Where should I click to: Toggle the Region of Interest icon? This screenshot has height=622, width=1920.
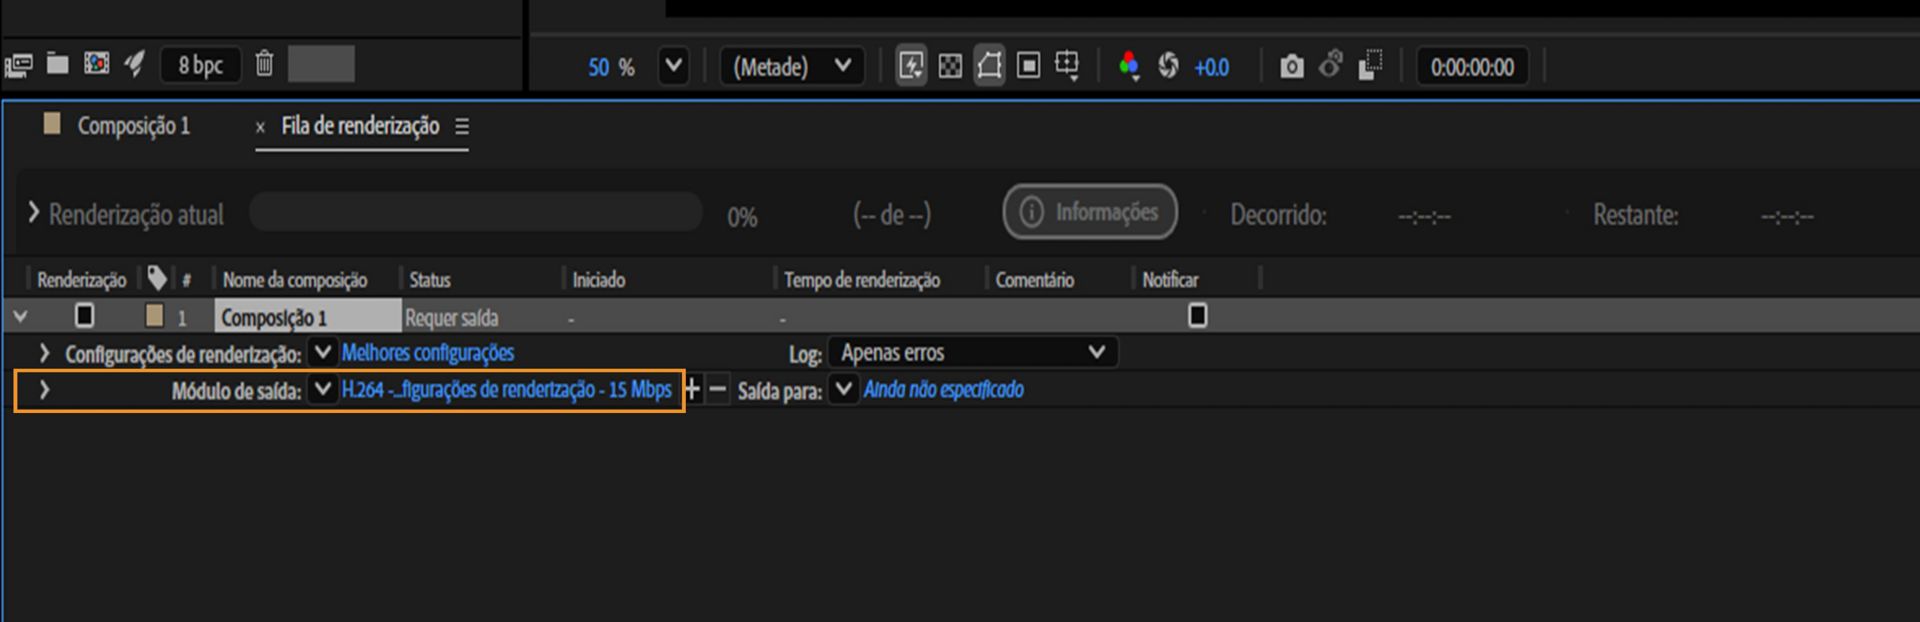[1028, 66]
